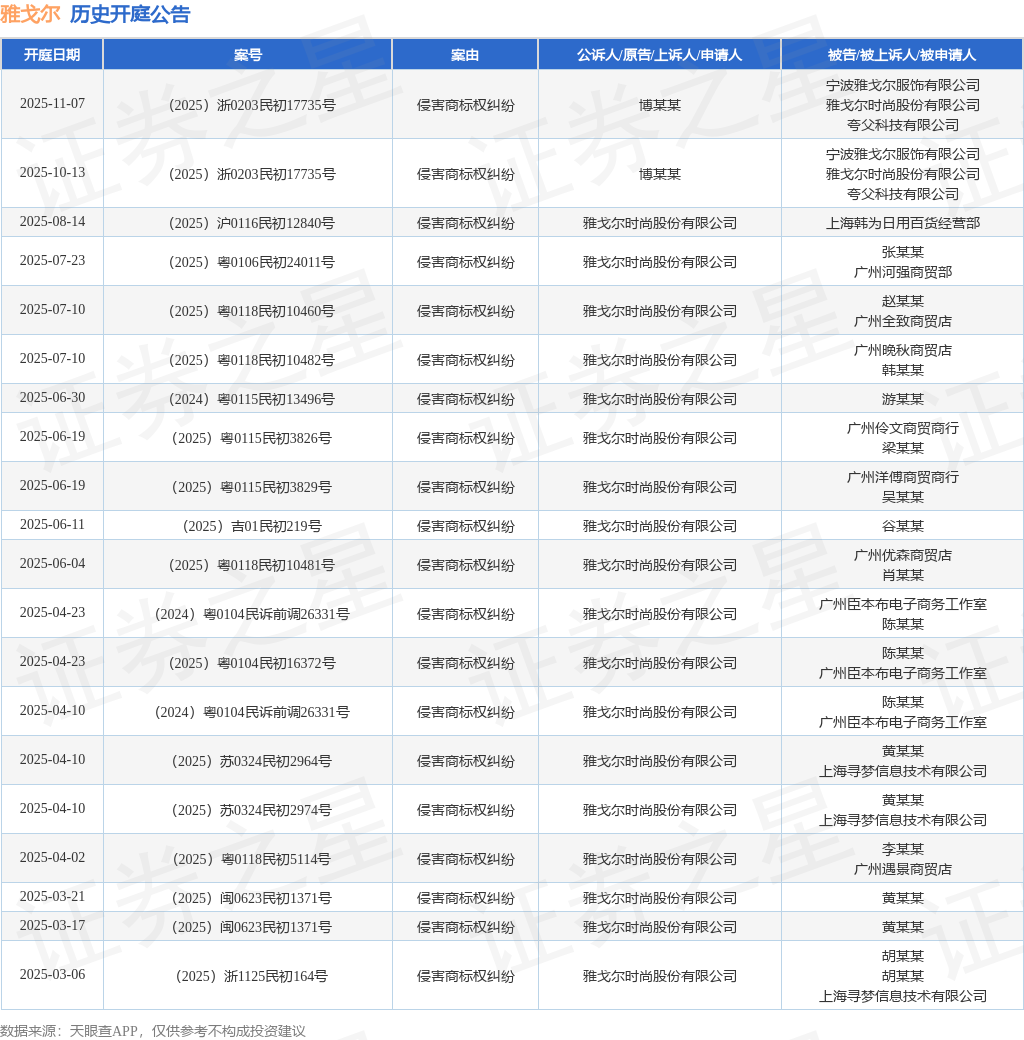Click case number 粤0106民初24011号
The width and height of the screenshot is (1024, 1040).
pos(252,263)
